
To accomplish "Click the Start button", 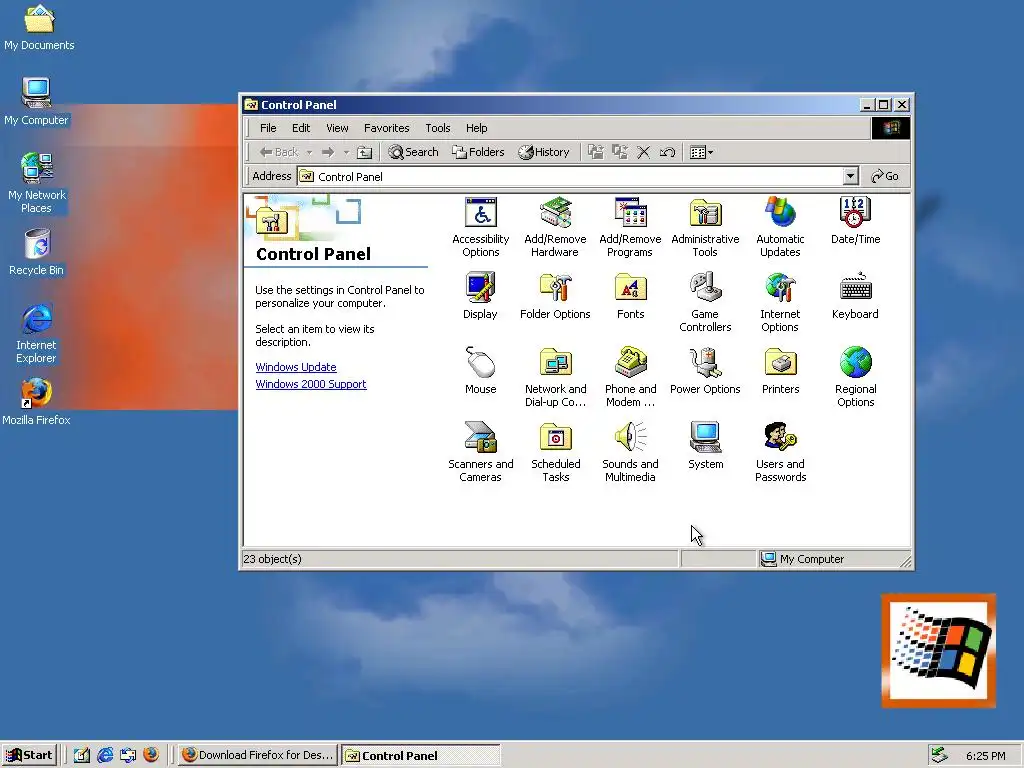I will coord(29,755).
